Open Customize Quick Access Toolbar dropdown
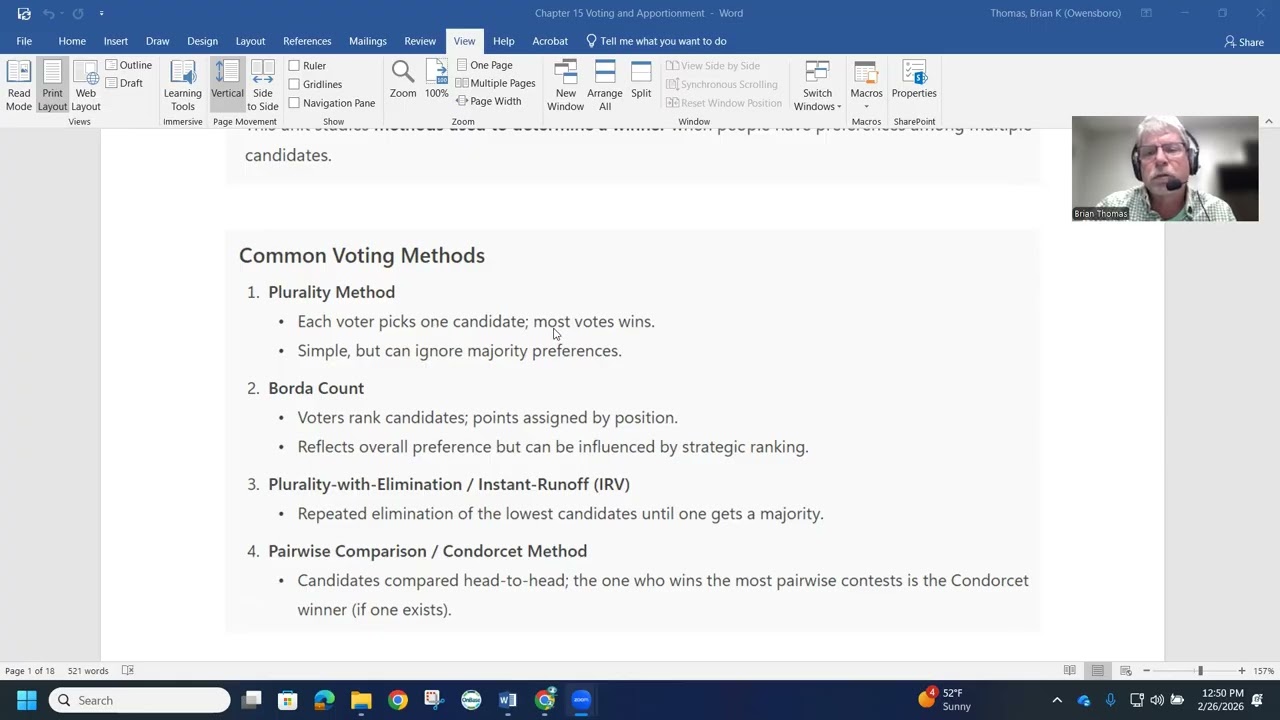This screenshot has width=1280, height=720. (101, 13)
